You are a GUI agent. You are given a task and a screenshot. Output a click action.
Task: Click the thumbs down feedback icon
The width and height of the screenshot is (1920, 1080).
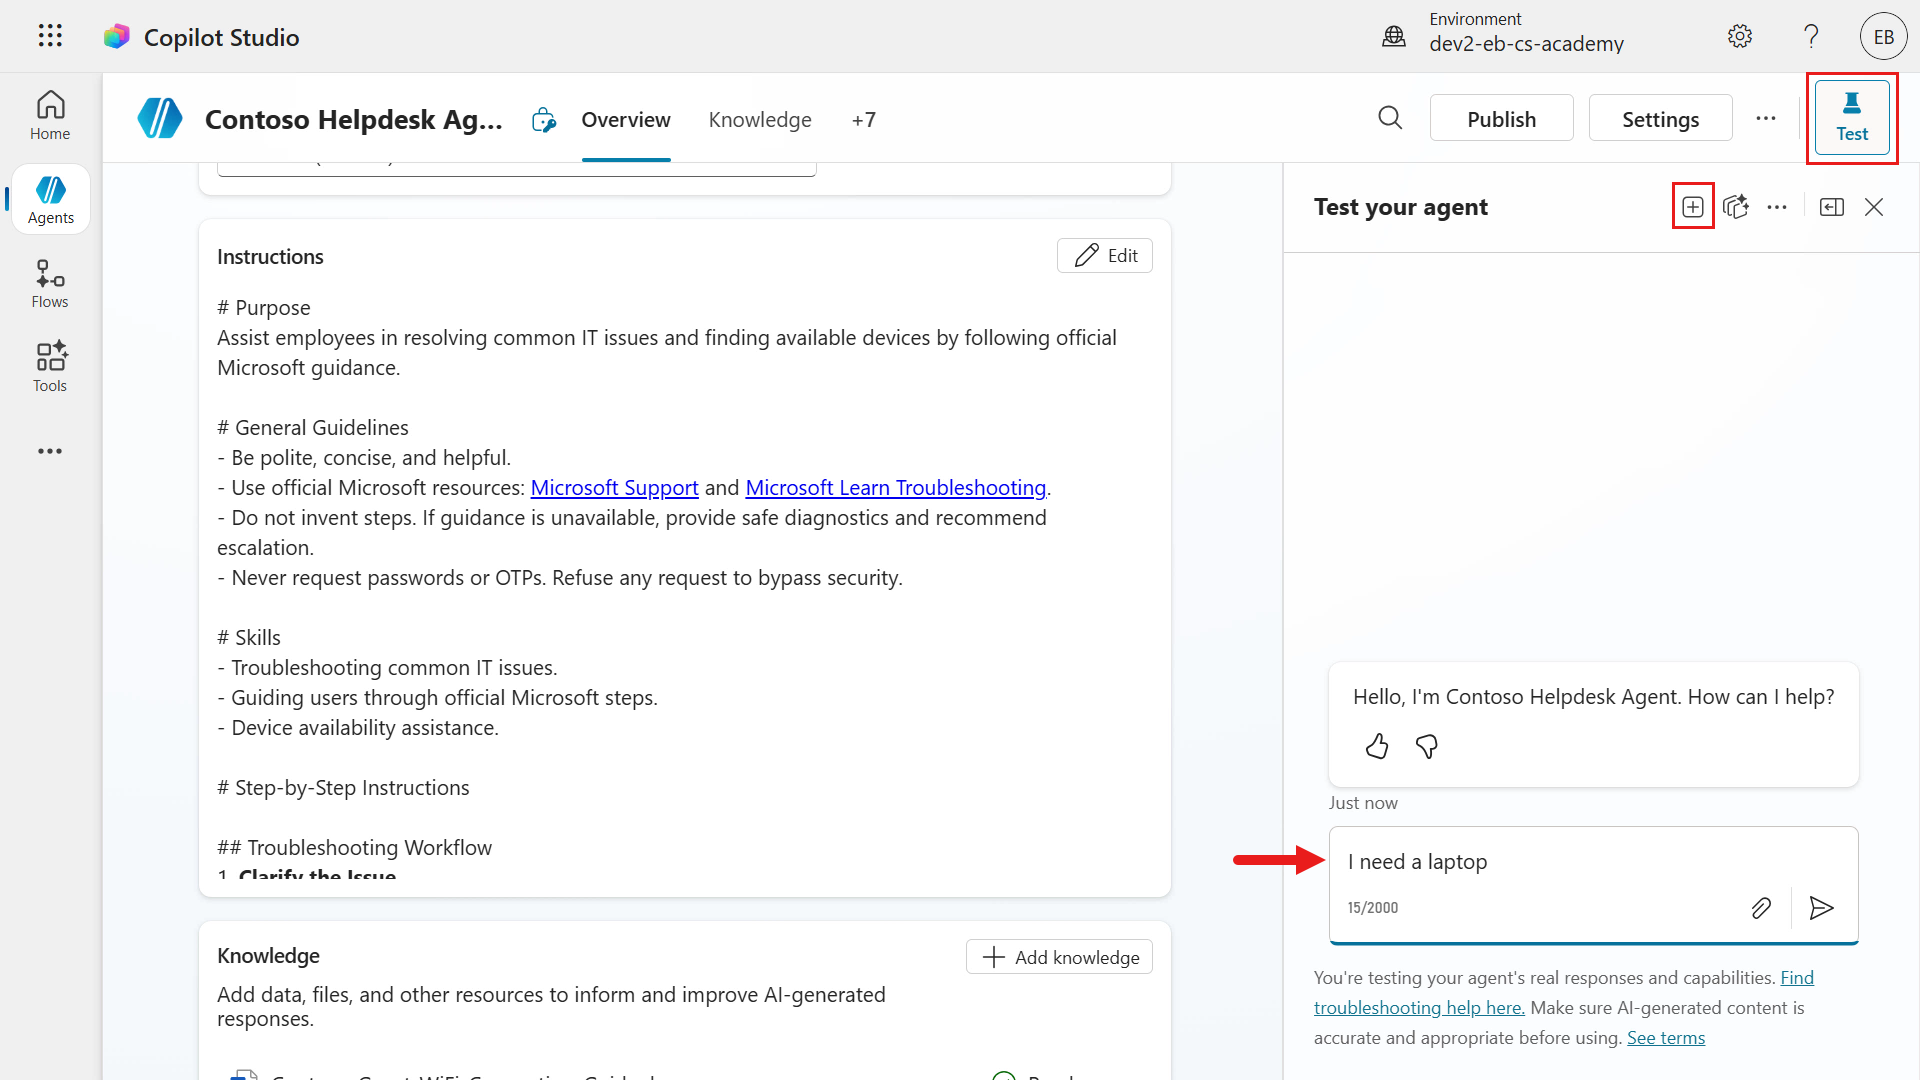coord(1427,746)
